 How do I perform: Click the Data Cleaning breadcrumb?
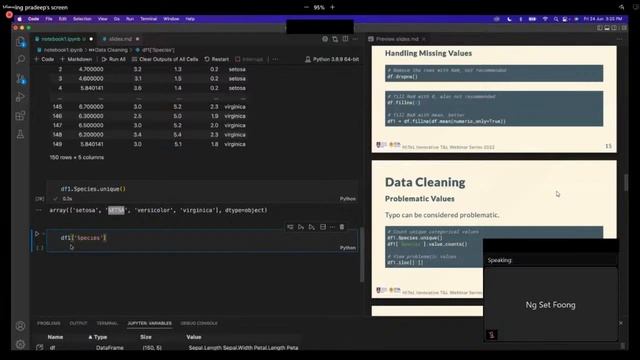[x=109, y=50]
